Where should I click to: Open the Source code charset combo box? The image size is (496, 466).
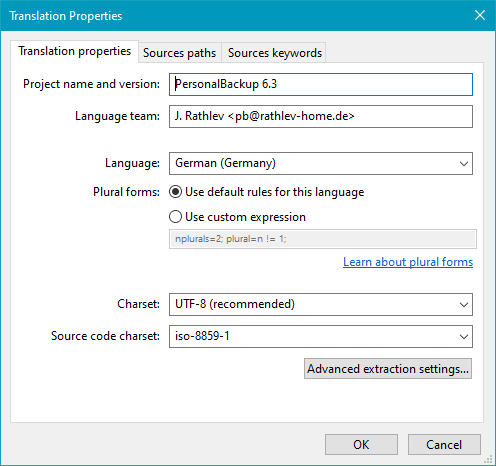(321, 336)
